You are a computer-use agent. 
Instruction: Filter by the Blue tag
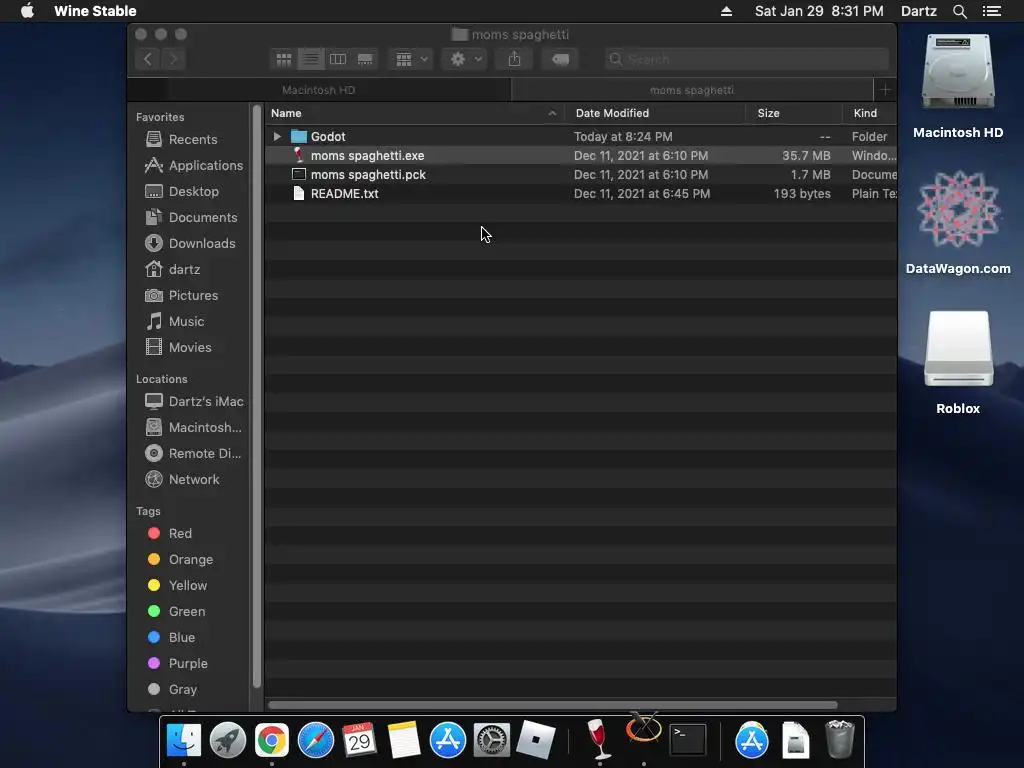181,637
